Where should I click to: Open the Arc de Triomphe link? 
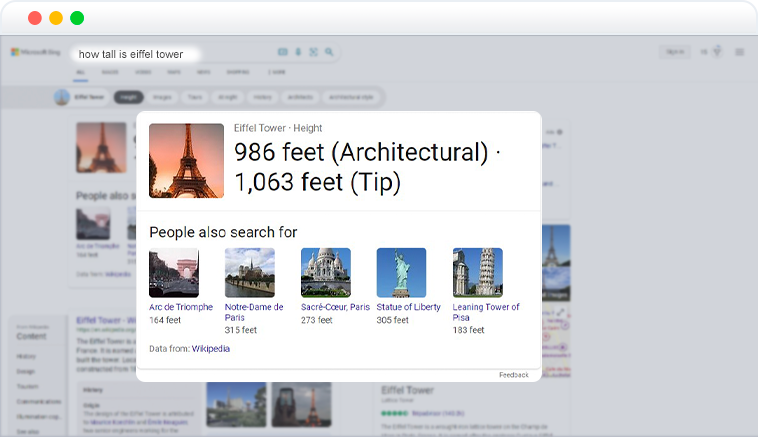click(181, 307)
